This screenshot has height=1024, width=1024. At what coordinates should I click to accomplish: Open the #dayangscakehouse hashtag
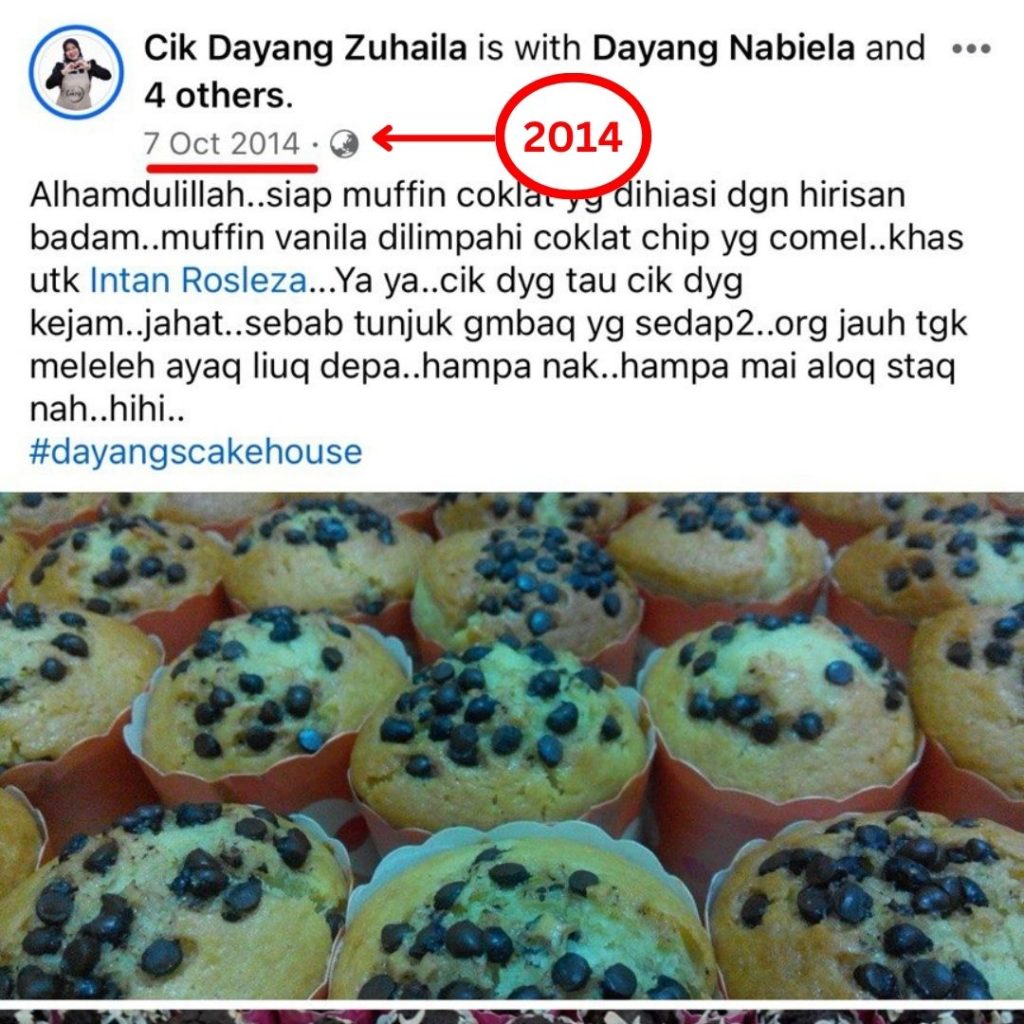click(196, 452)
